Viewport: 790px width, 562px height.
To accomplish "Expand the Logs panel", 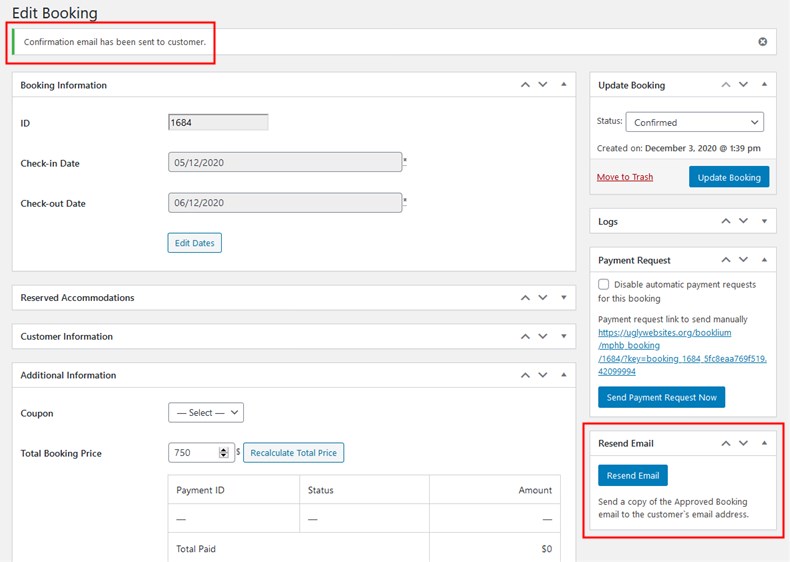I will (764, 221).
